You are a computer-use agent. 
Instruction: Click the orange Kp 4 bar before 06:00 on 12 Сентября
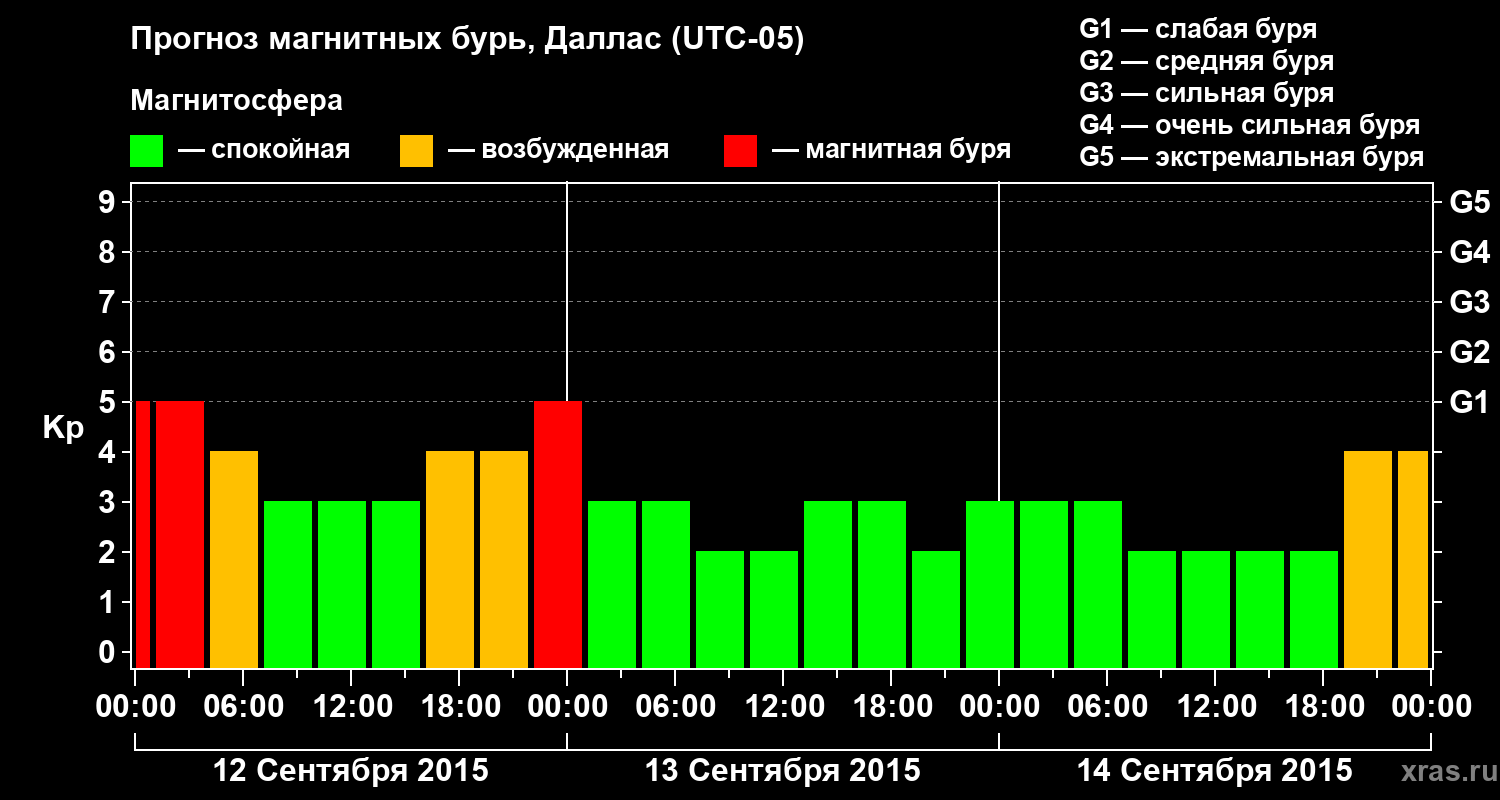(x=234, y=559)
